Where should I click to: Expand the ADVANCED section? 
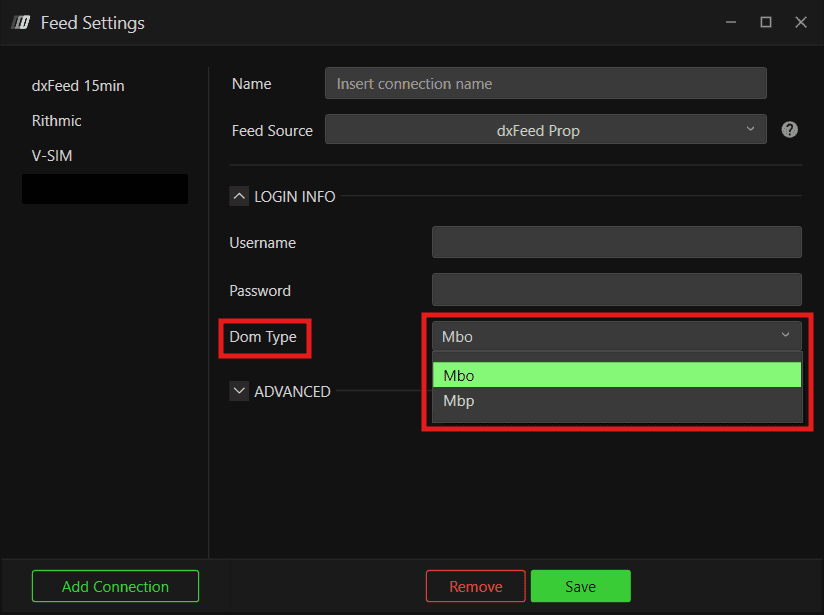(239, 391)
